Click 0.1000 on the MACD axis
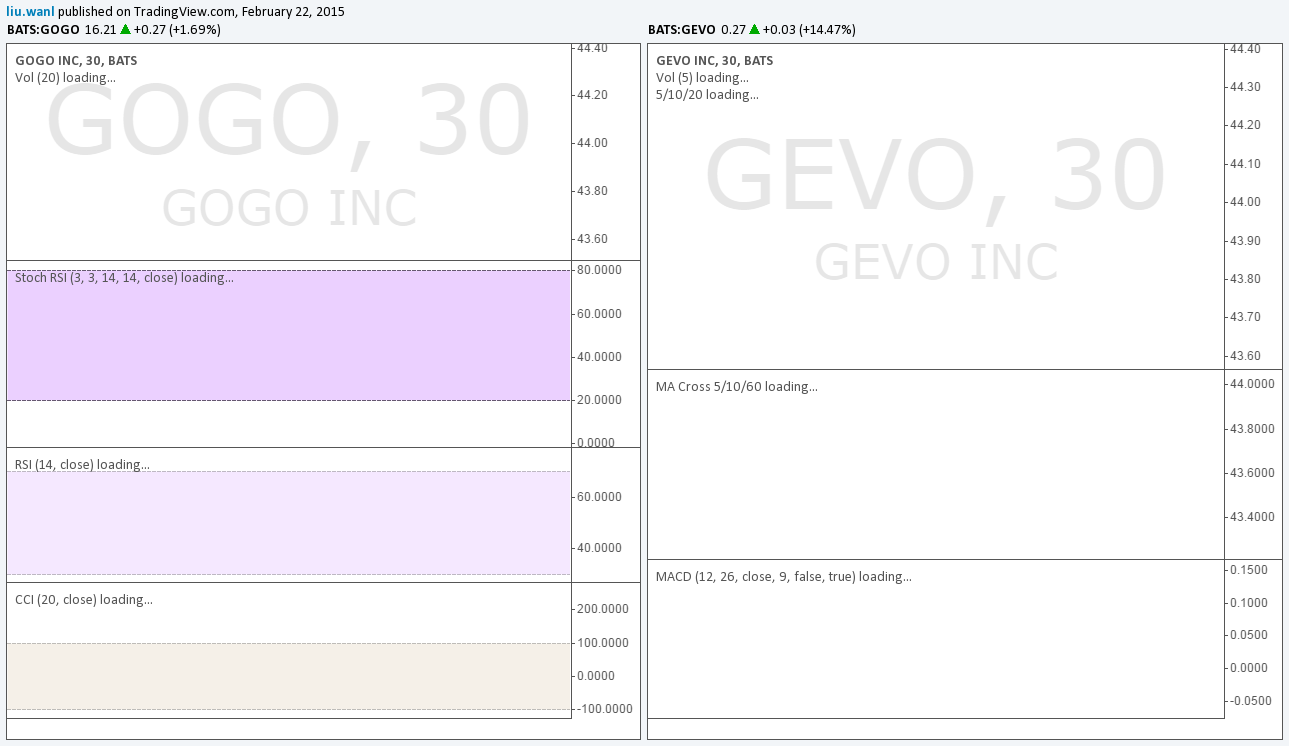Viewport: 1289px width, 746px height. tap(1249, 603)
